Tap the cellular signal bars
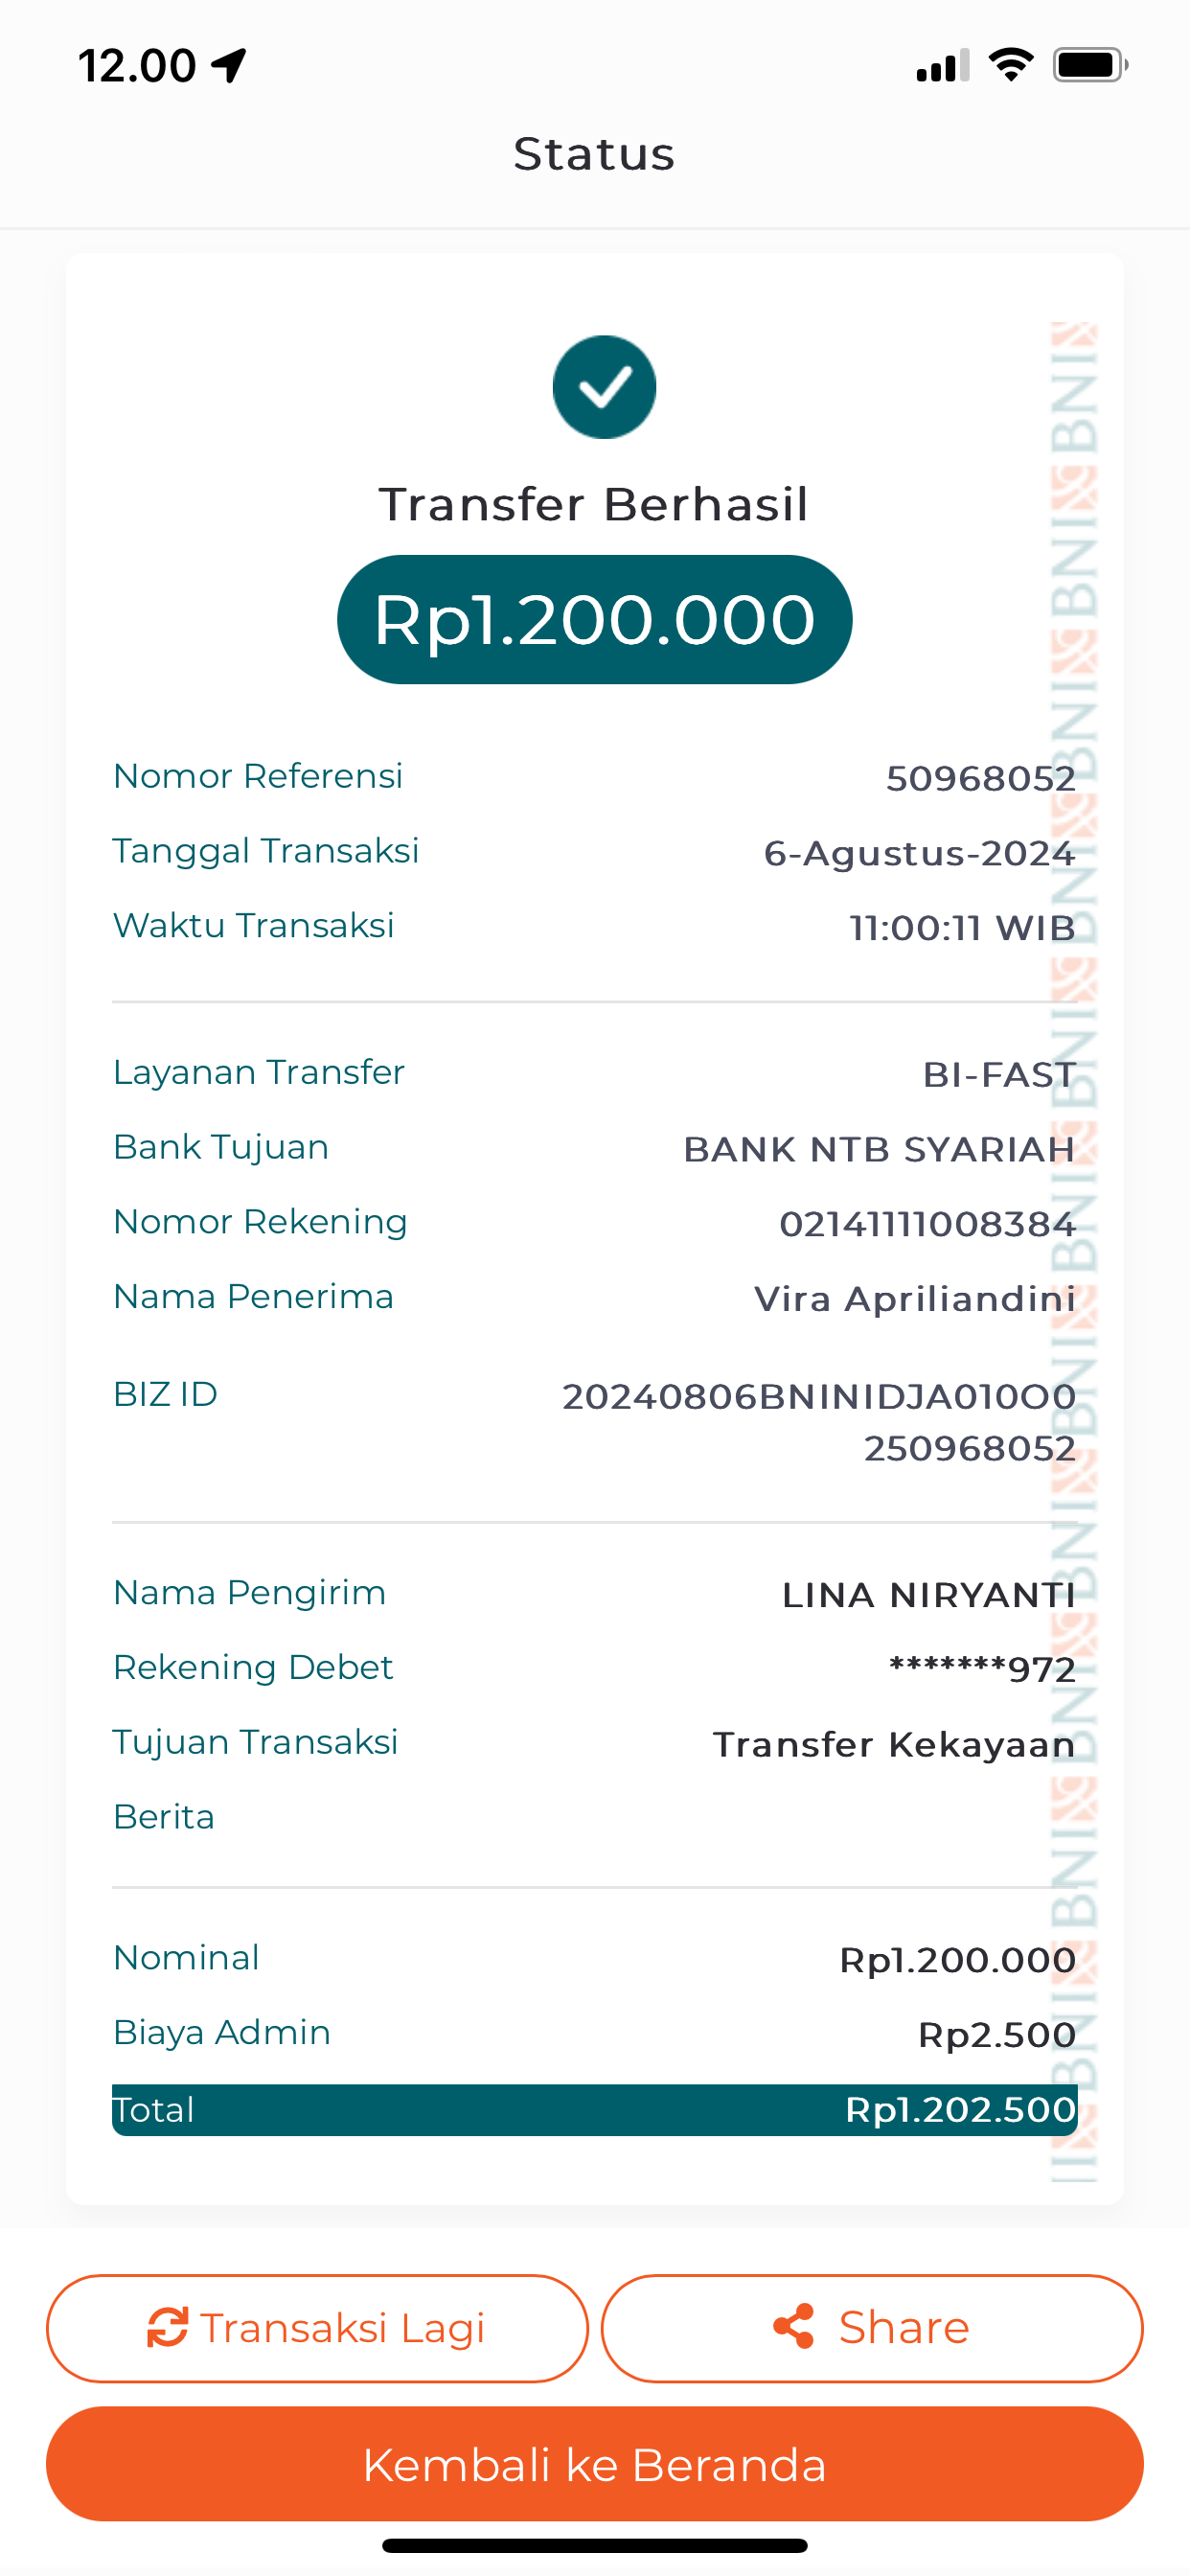Screen dimensions: 1190x2576 942,66
